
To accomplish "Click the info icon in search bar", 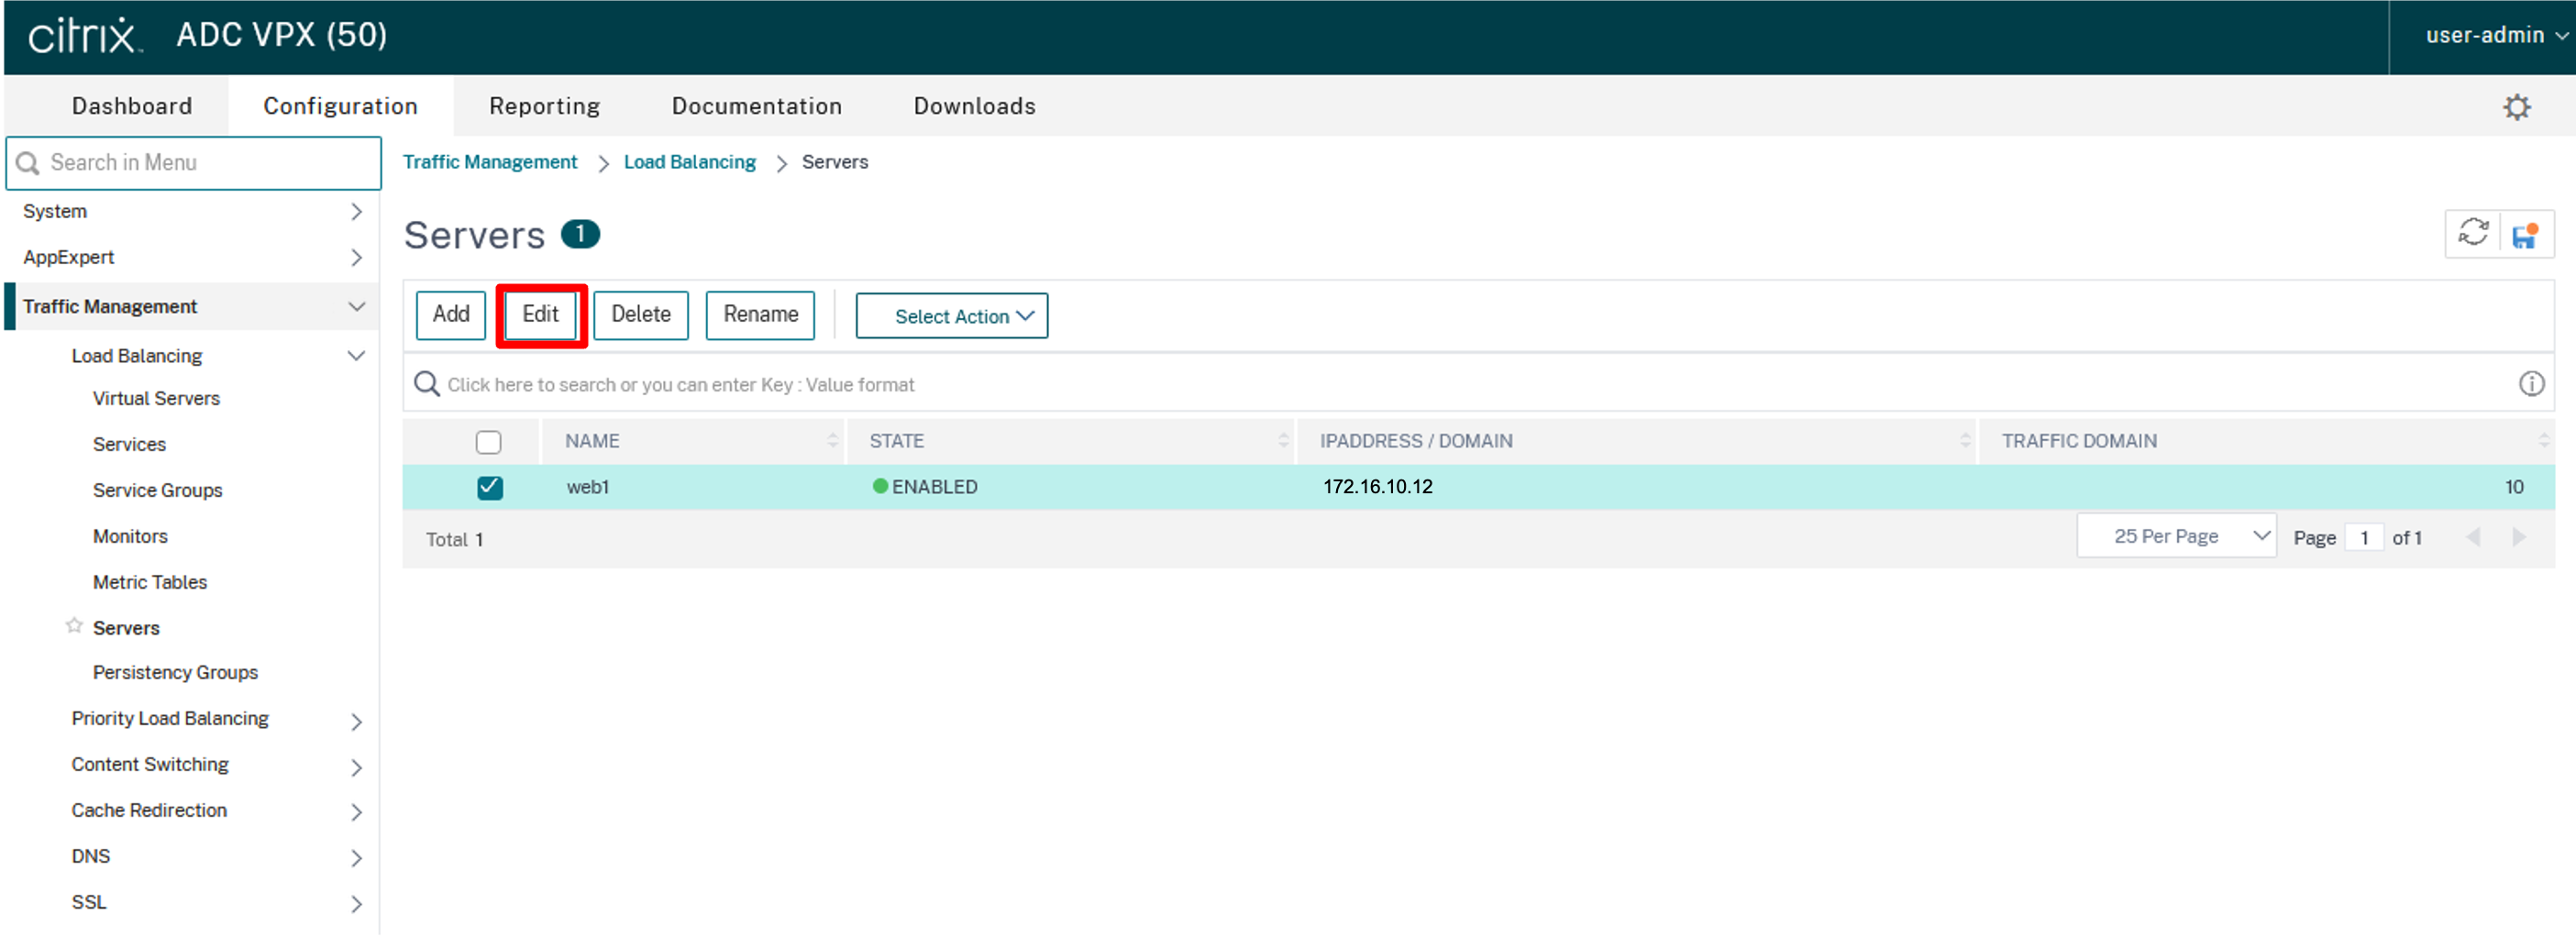I will pos(2530,384).
